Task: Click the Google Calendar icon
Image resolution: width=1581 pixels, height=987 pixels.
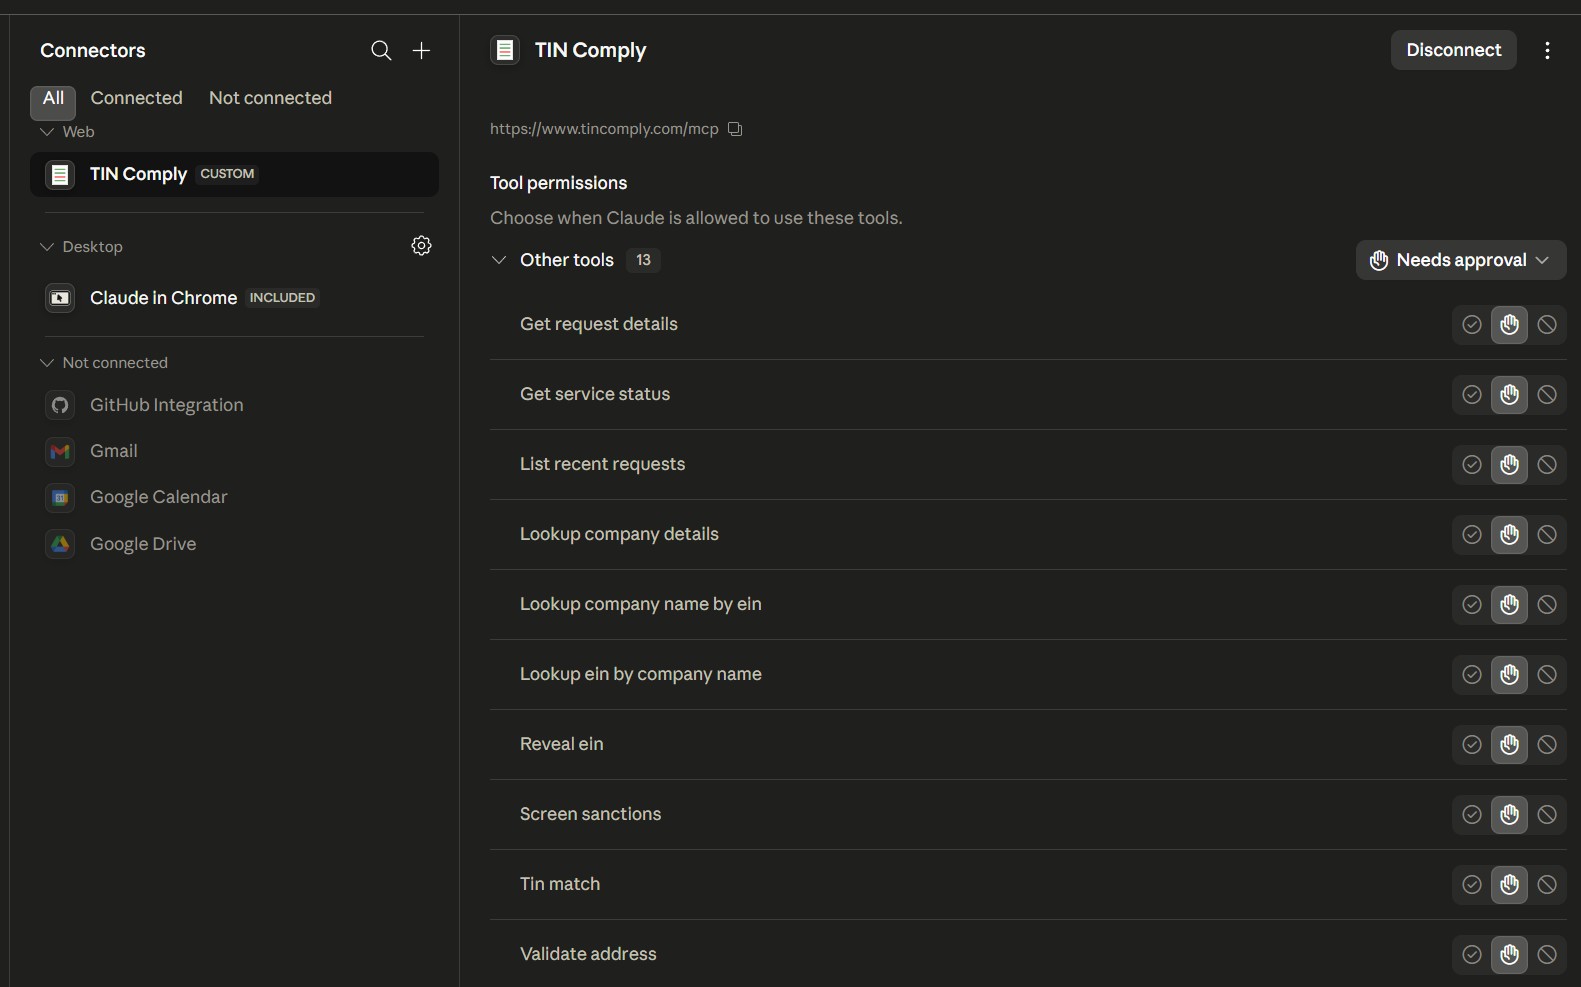Action: (x=60, y=497)
